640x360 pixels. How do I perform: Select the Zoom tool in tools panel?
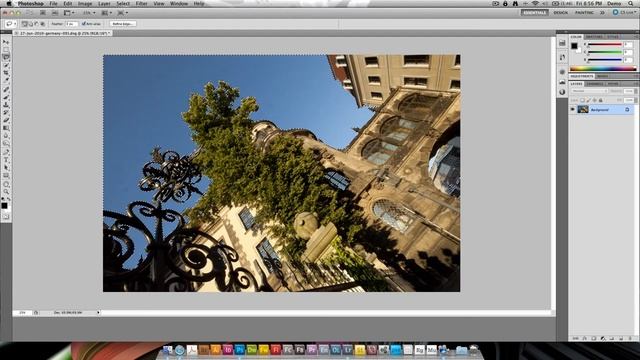[x=6, y=191]
